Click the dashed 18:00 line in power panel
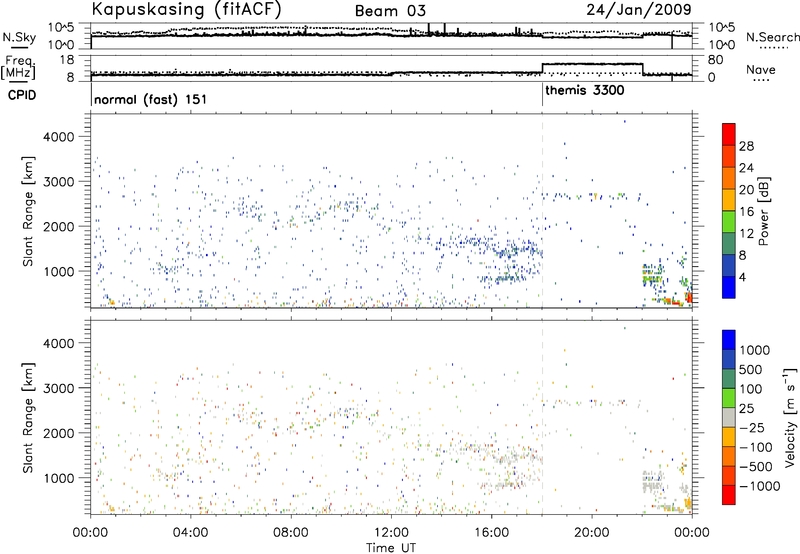 [x=542, y=210]
